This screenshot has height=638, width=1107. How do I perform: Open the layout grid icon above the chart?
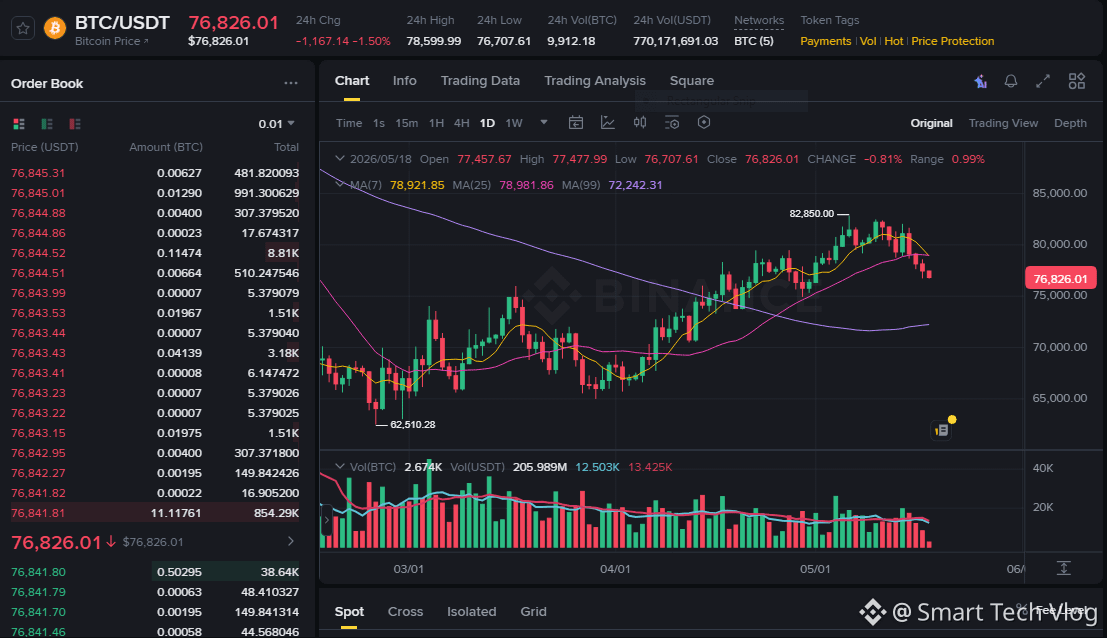click(1077, 81)
